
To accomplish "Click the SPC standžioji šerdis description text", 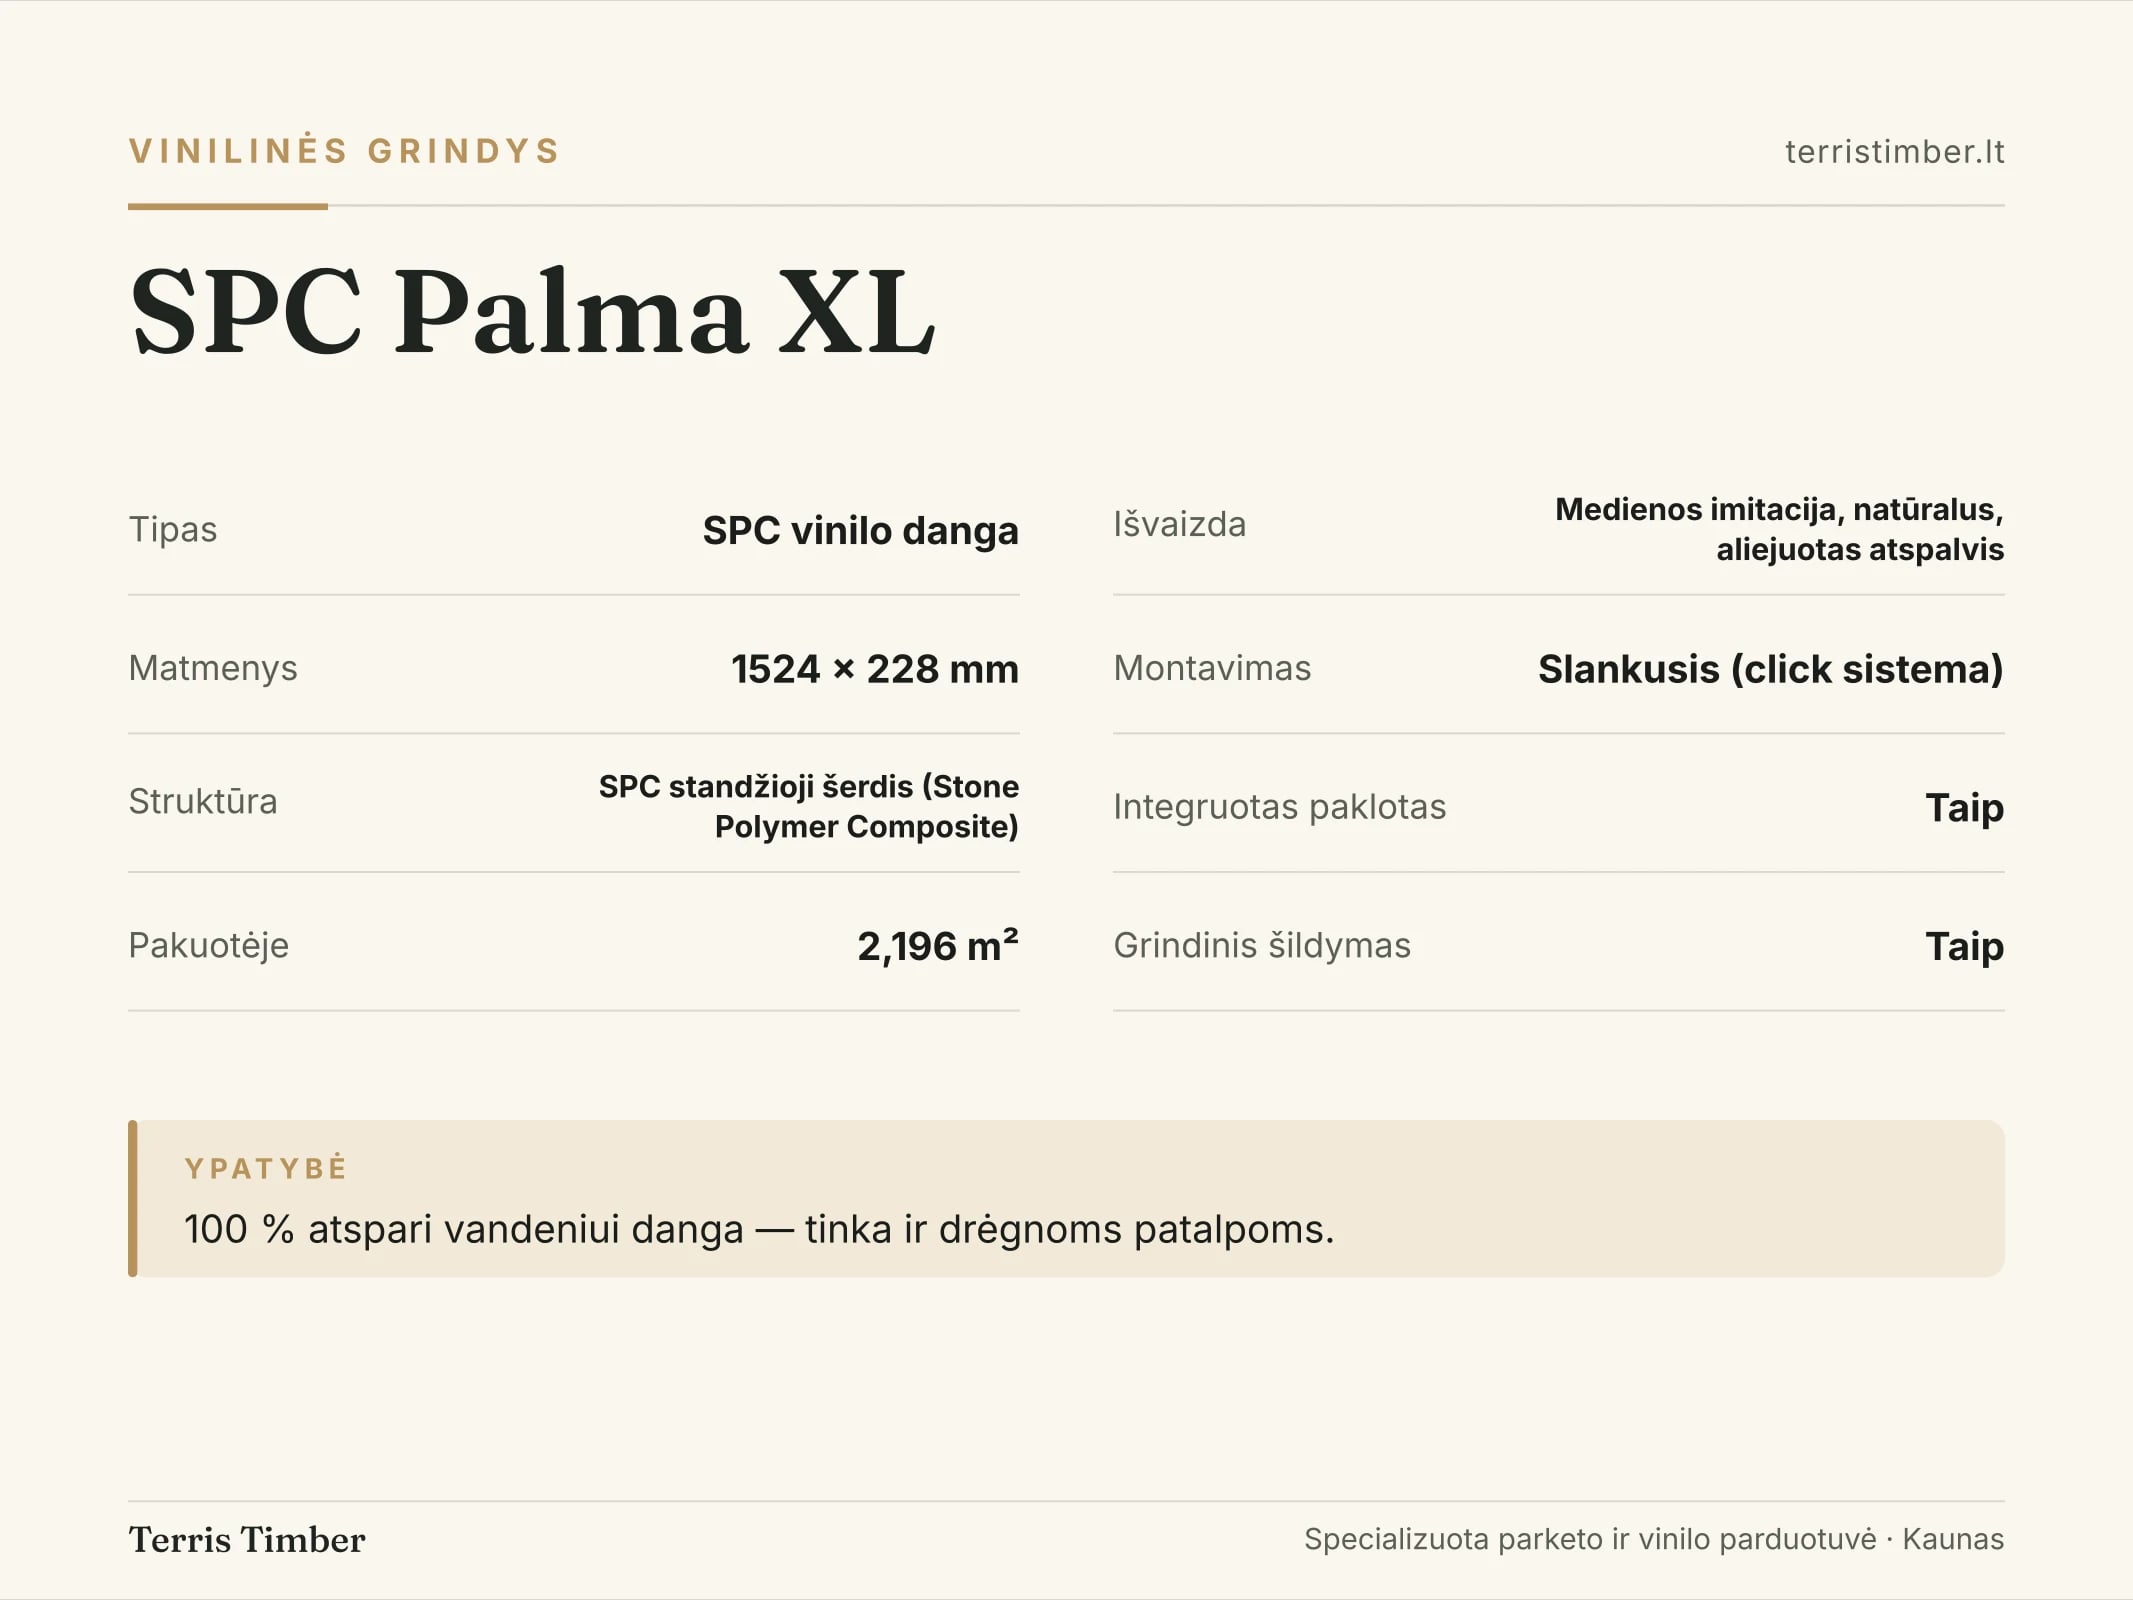I will (x=809, y=806).
